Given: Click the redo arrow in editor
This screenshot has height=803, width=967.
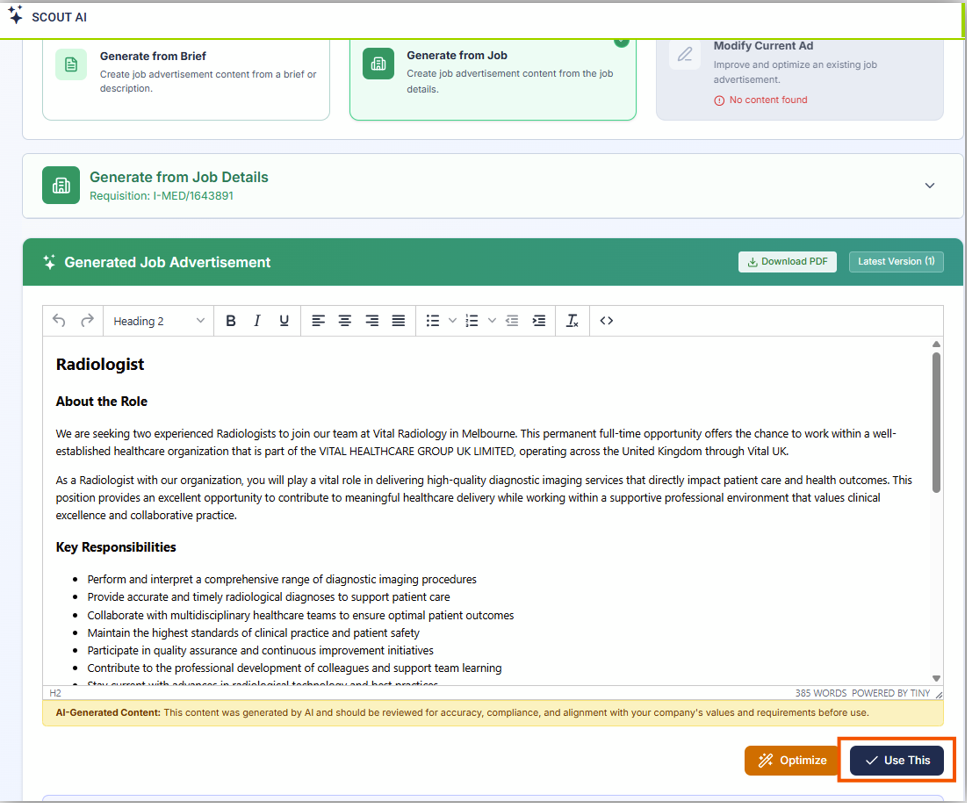Looking at the screenshot, I should point(87,321).
